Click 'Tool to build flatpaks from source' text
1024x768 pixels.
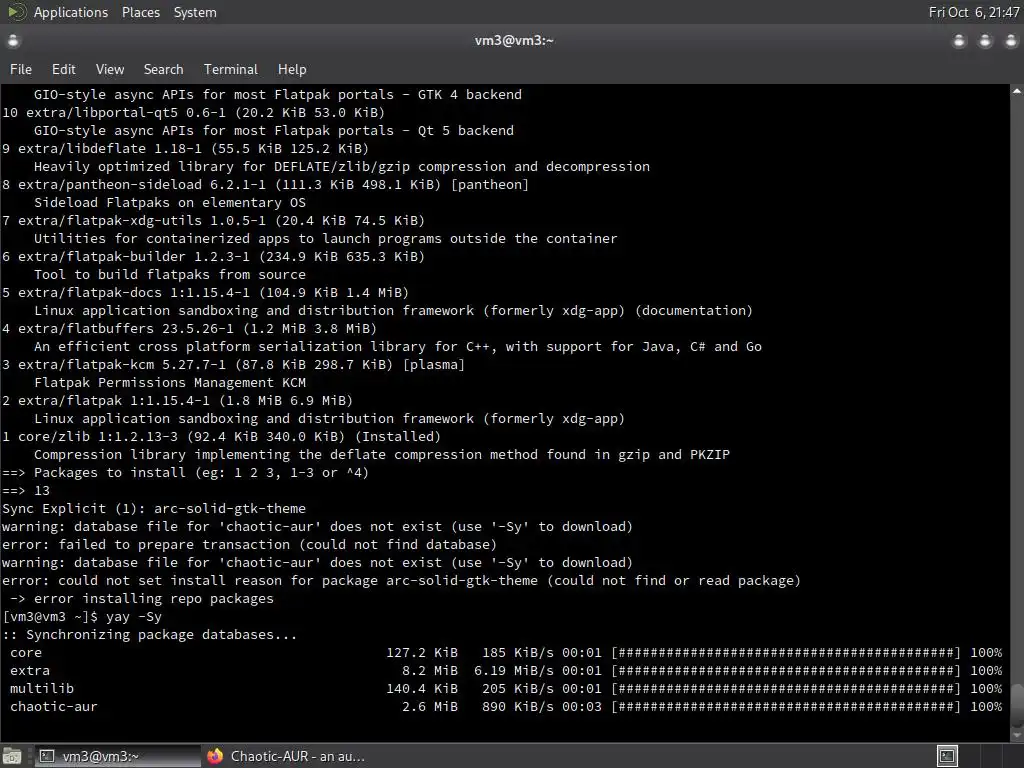click(x=170, y=274)
